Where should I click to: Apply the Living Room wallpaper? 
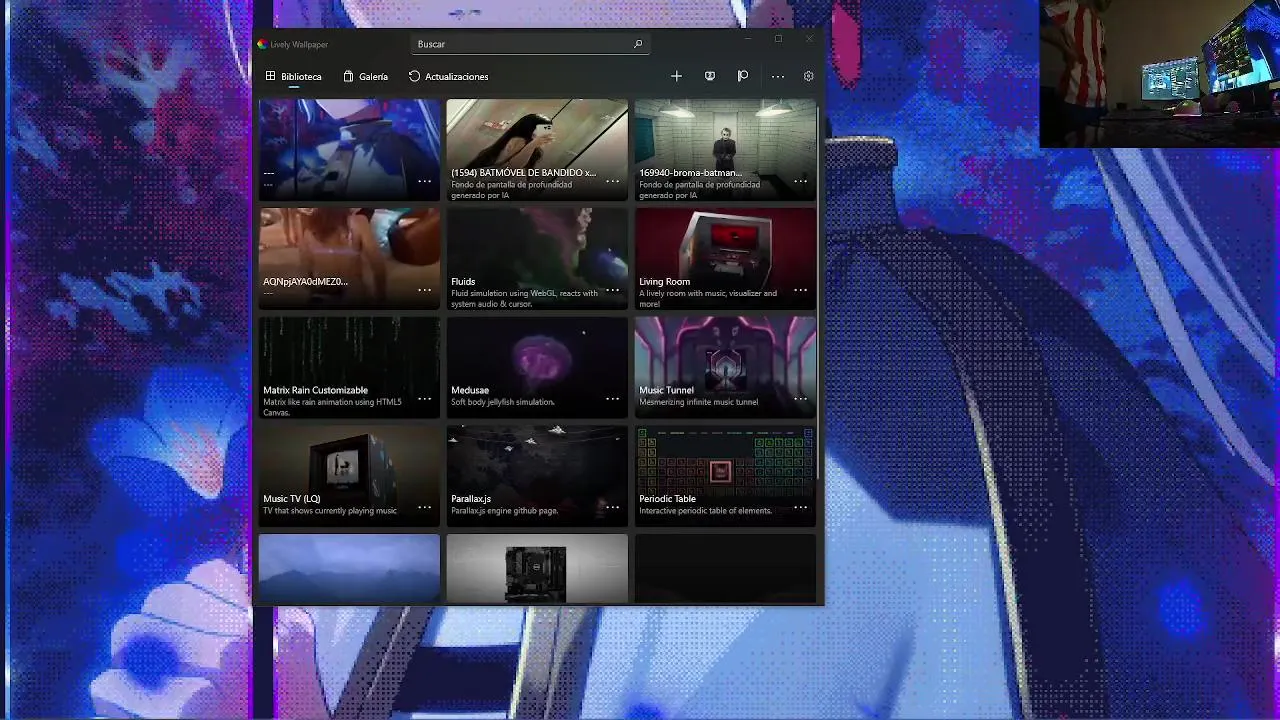click(725, 258)
